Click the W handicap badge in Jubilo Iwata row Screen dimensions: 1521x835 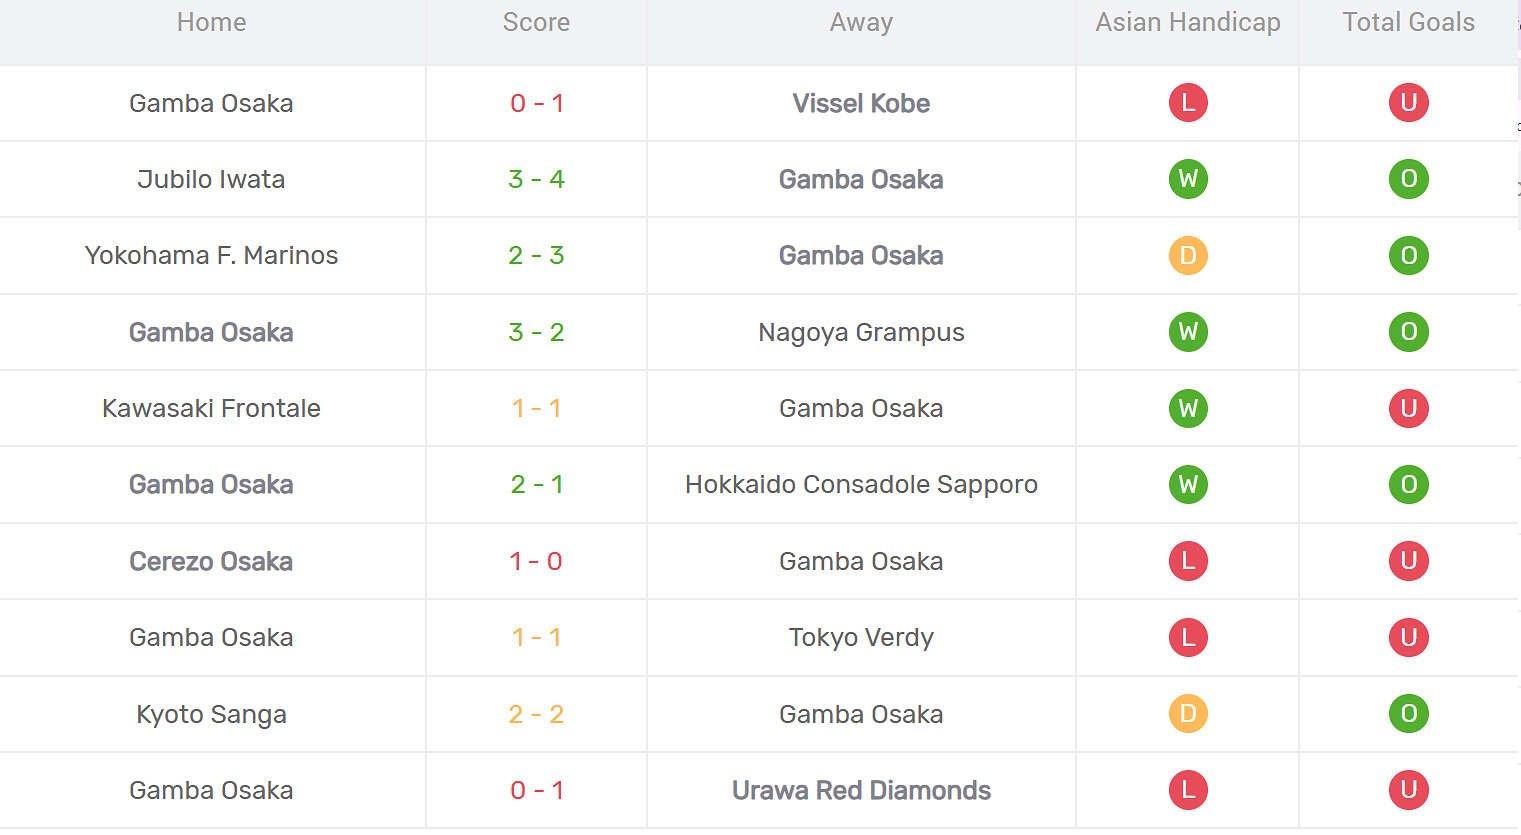tap(1188, 179)
